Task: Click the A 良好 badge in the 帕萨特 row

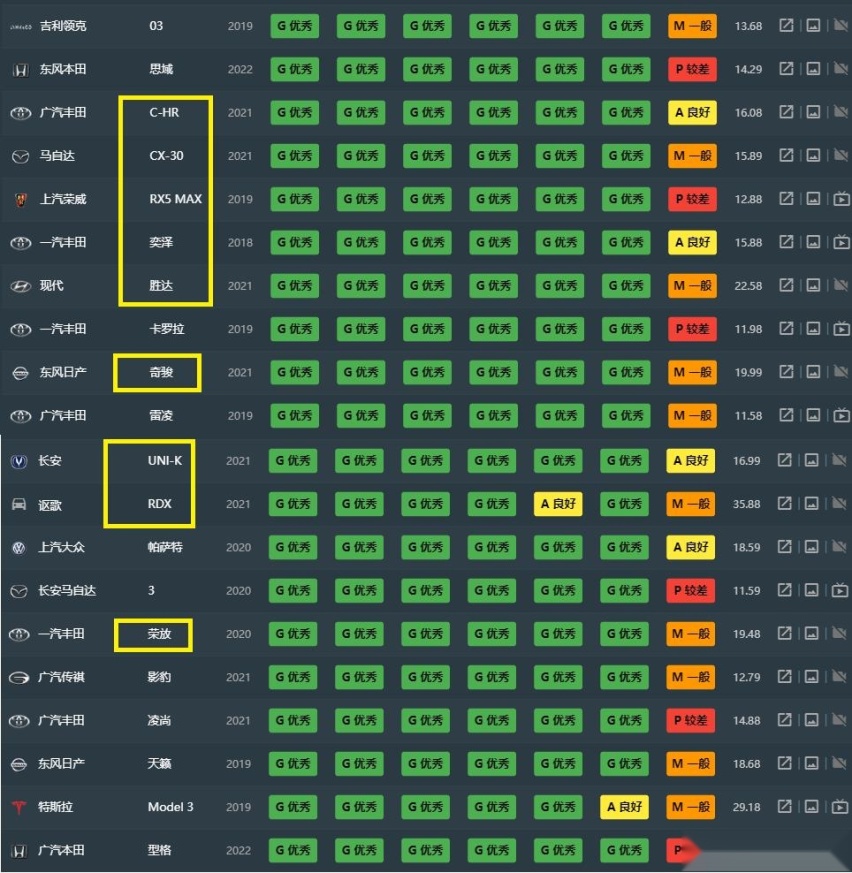Action: pos(691,547)
